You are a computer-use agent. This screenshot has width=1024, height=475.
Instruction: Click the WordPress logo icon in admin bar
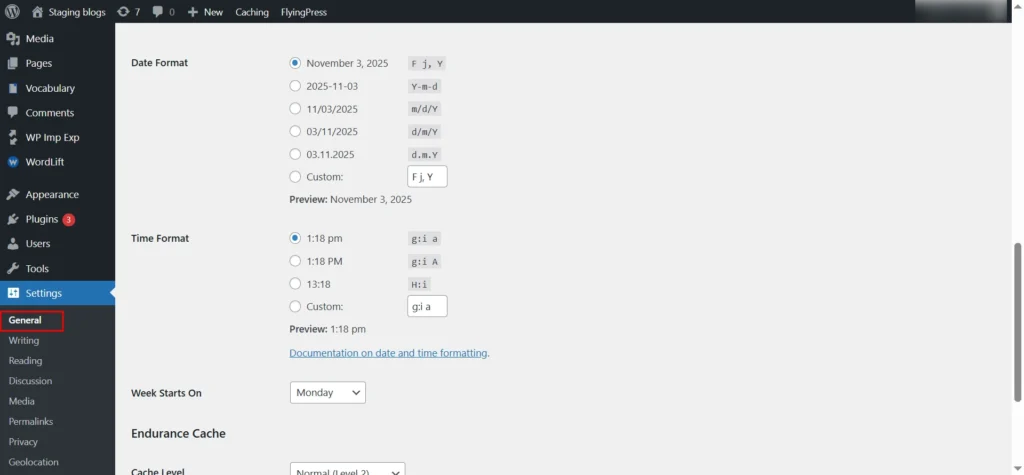(x=13, y=12)
